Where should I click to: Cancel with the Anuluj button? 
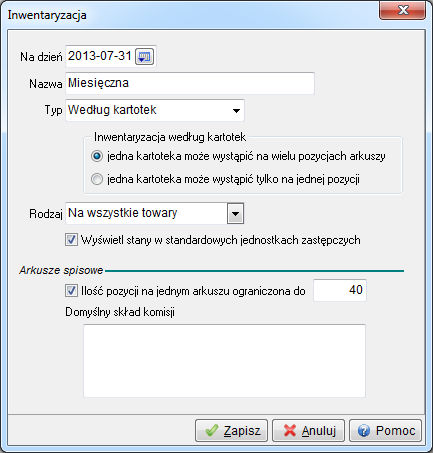(x=308, y=431)
